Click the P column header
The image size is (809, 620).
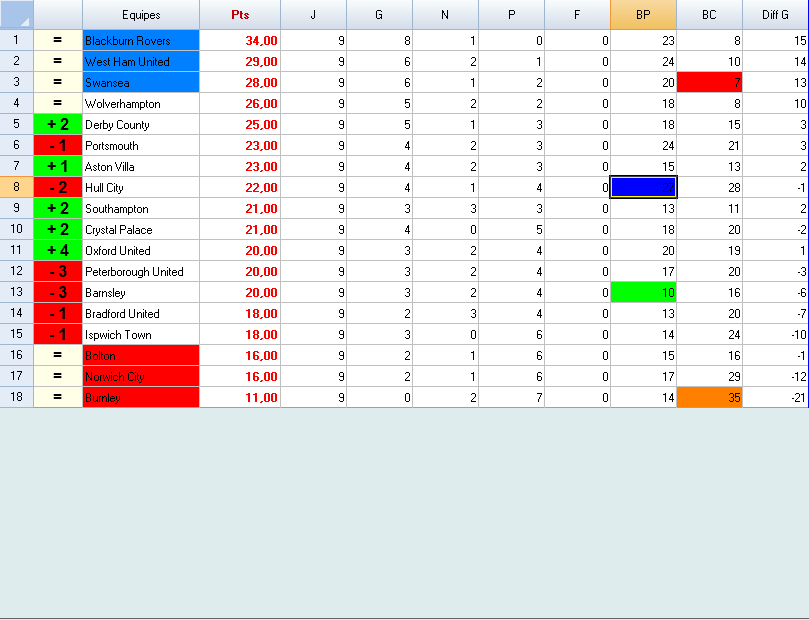pos(511,14)
